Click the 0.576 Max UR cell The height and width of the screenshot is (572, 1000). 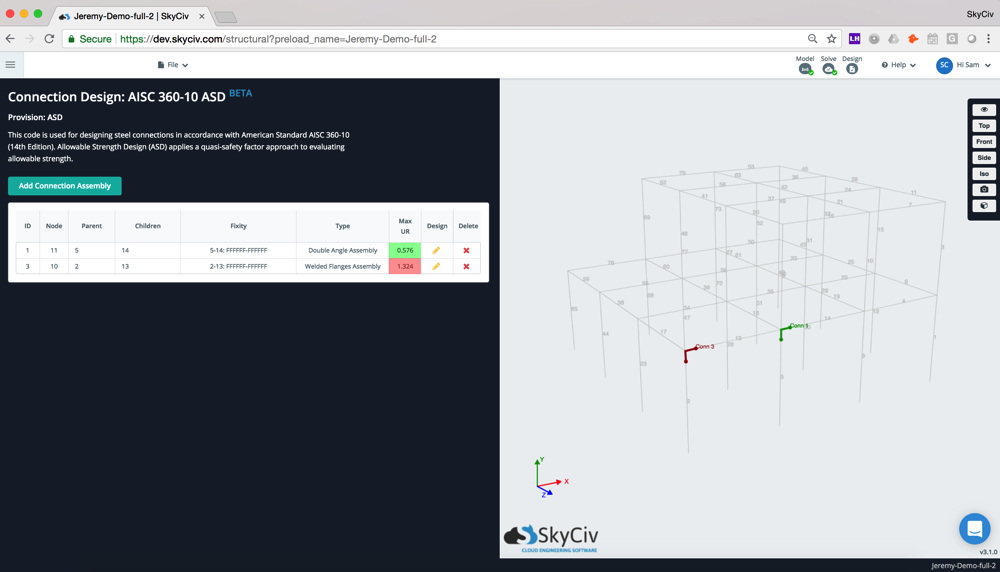(x=405, y=250)
